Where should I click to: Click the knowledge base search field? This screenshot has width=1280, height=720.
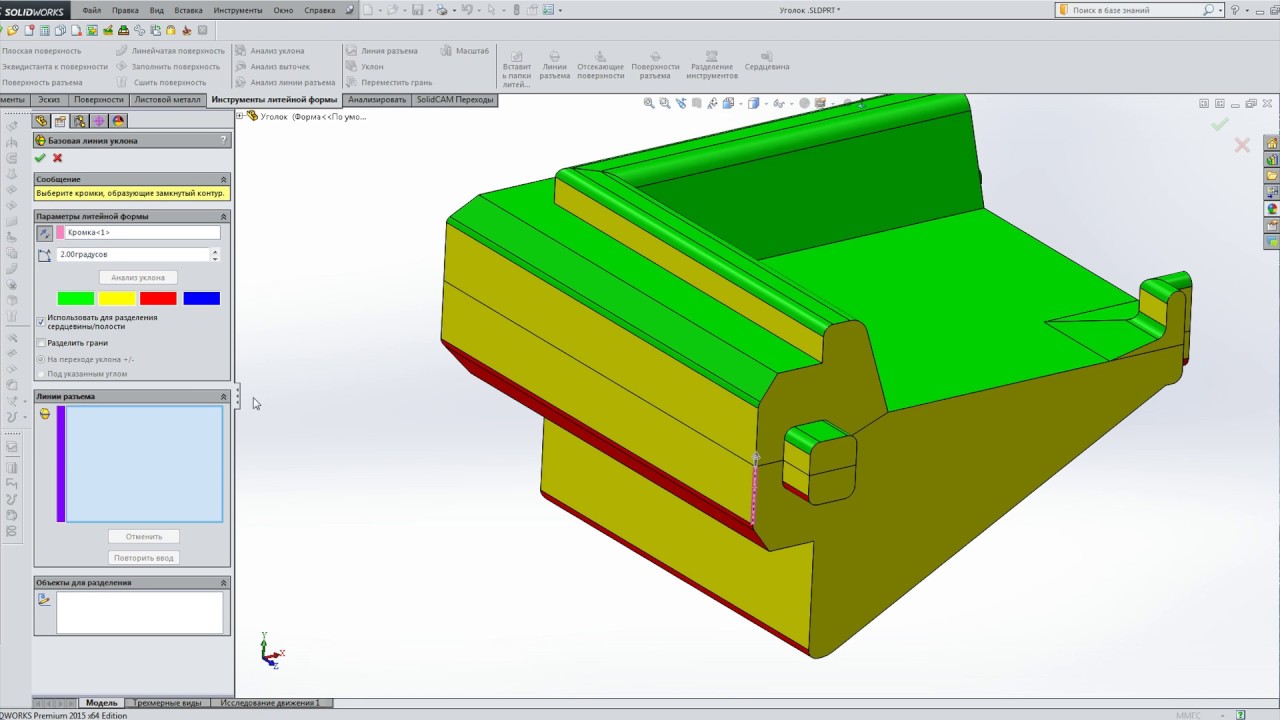(1136, 10)
